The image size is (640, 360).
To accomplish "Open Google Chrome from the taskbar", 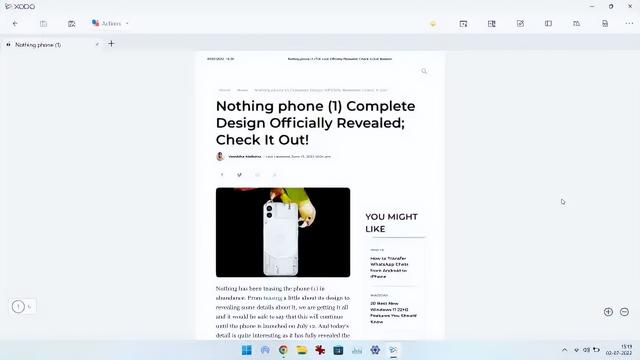I will click(283, 350).
